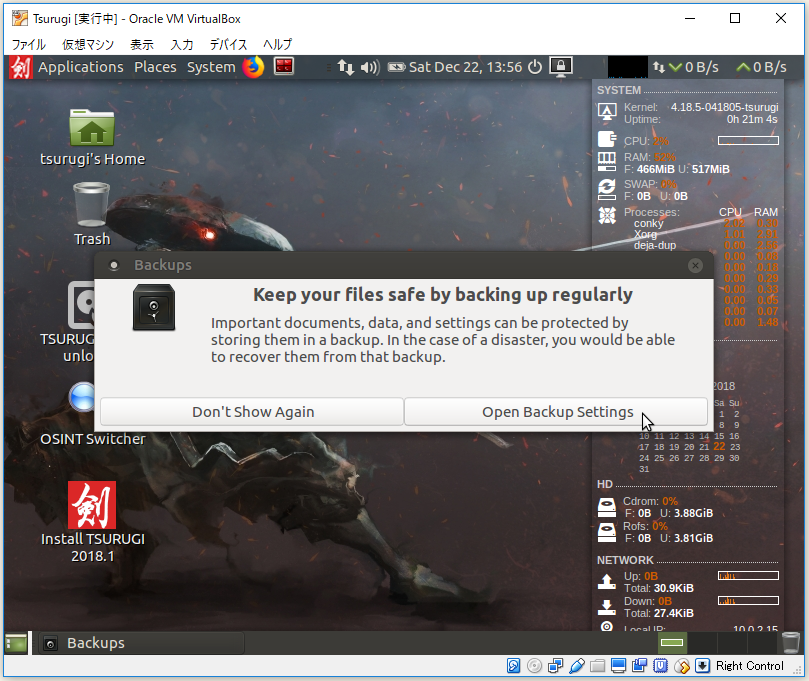Viewport: 809px width, 681px height.
Task: Click show desktop button in bottom panel
Action: pos(16,643)
